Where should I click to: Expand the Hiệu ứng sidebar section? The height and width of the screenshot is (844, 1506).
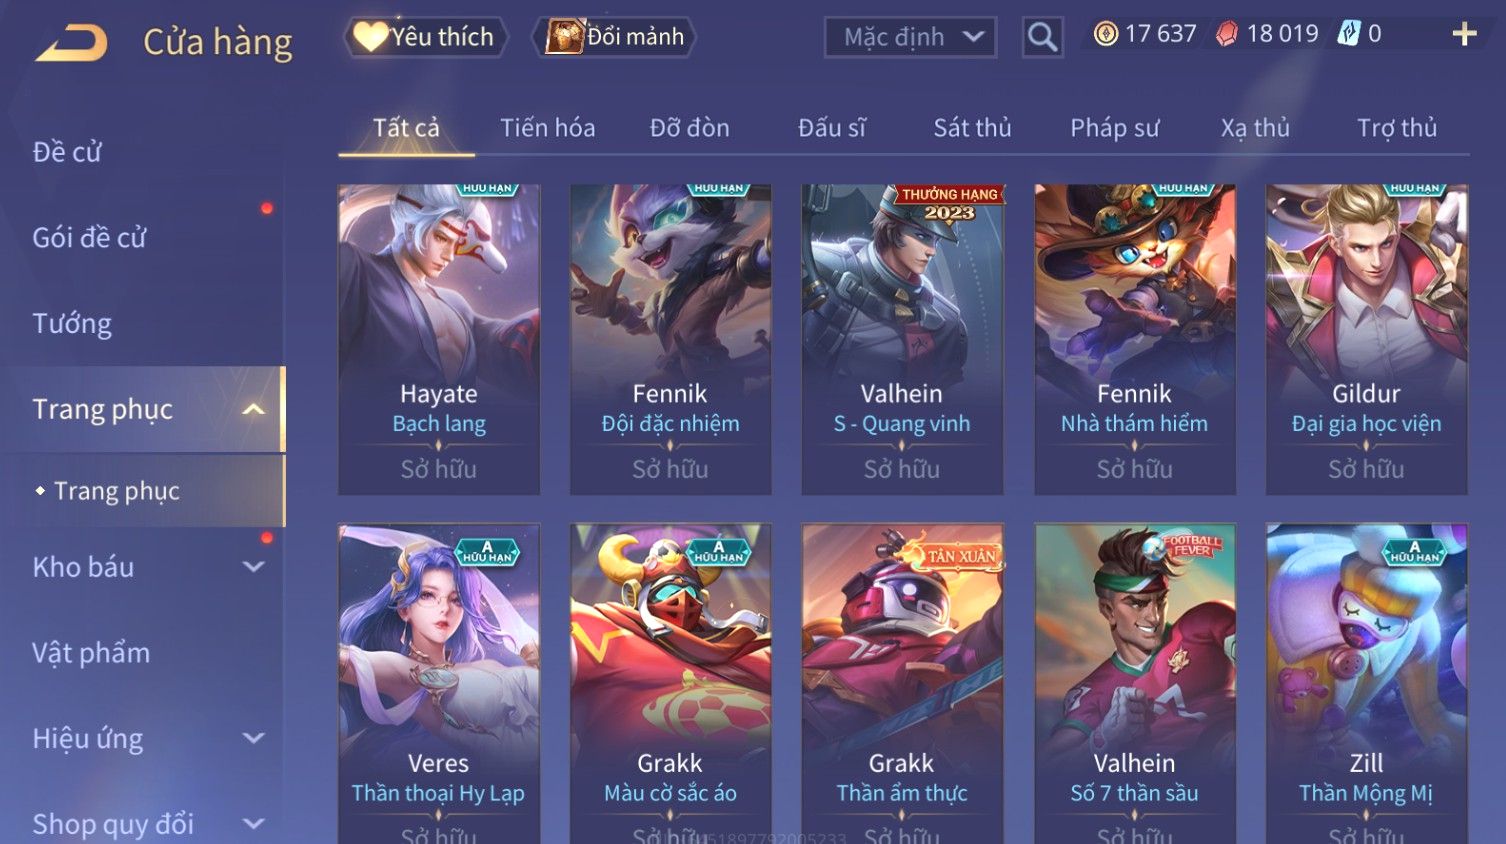[254, 738]
